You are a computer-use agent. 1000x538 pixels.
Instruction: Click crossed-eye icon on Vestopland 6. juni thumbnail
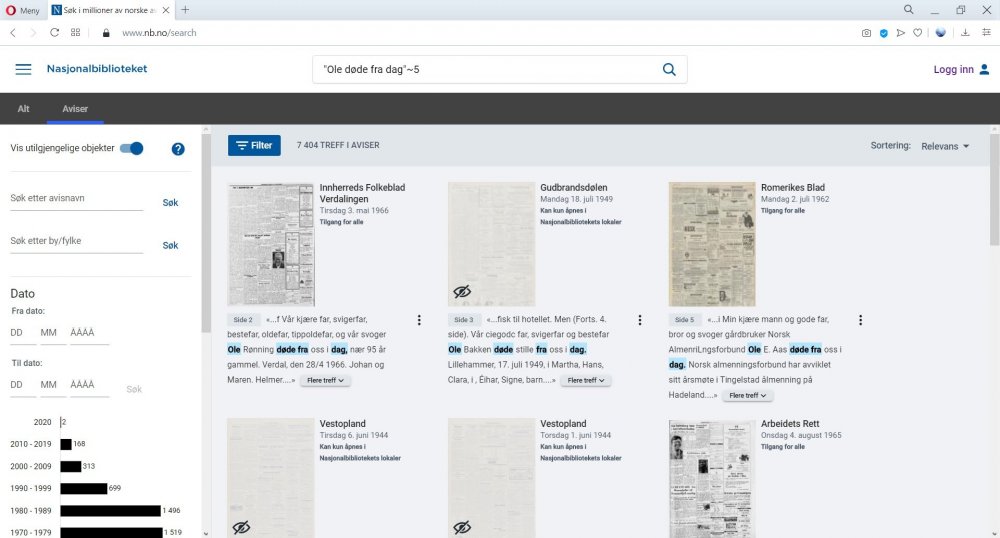pos(241,527)
